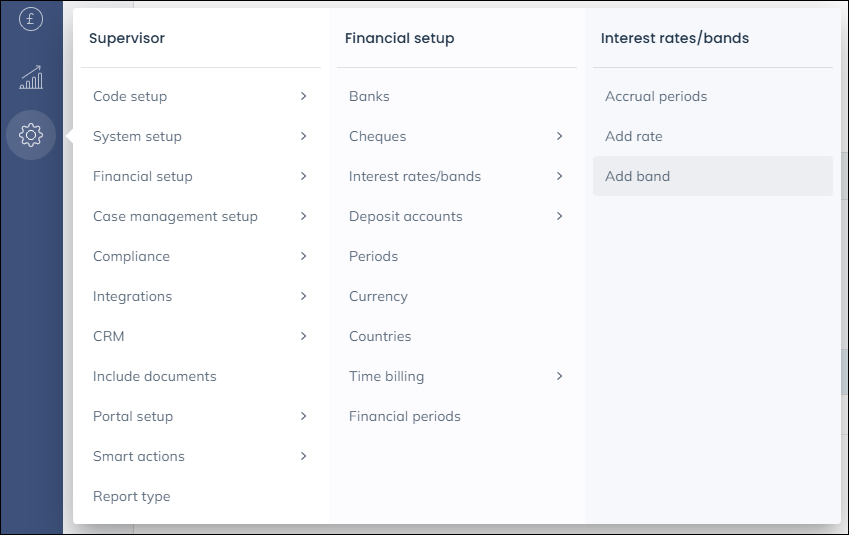Screen dimensions: 849x535
Task: Expand Code setup submenu arrow
Action: 303,96
